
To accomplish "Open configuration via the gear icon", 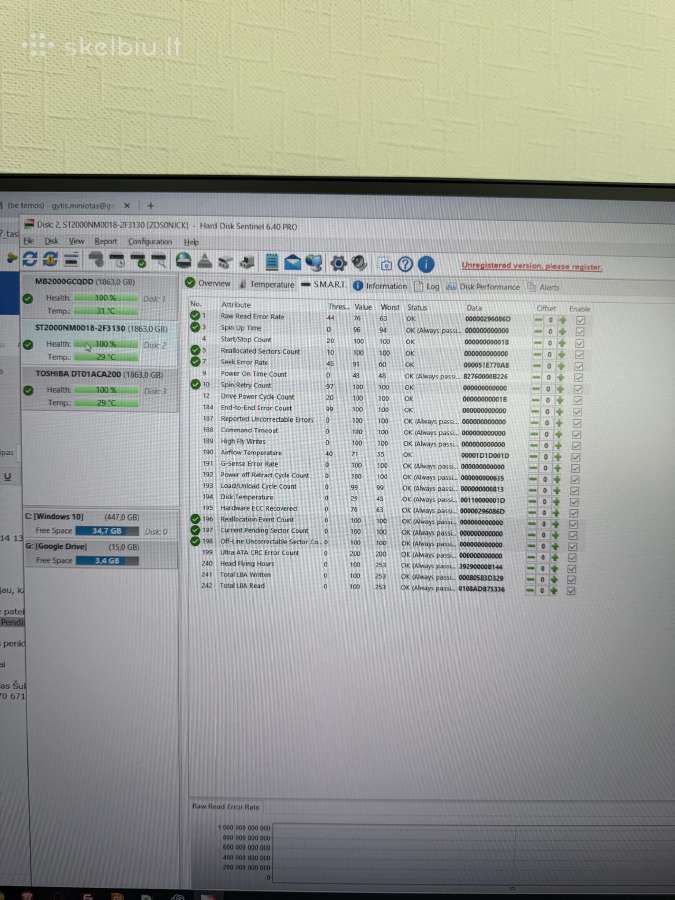I will (339, 263).
